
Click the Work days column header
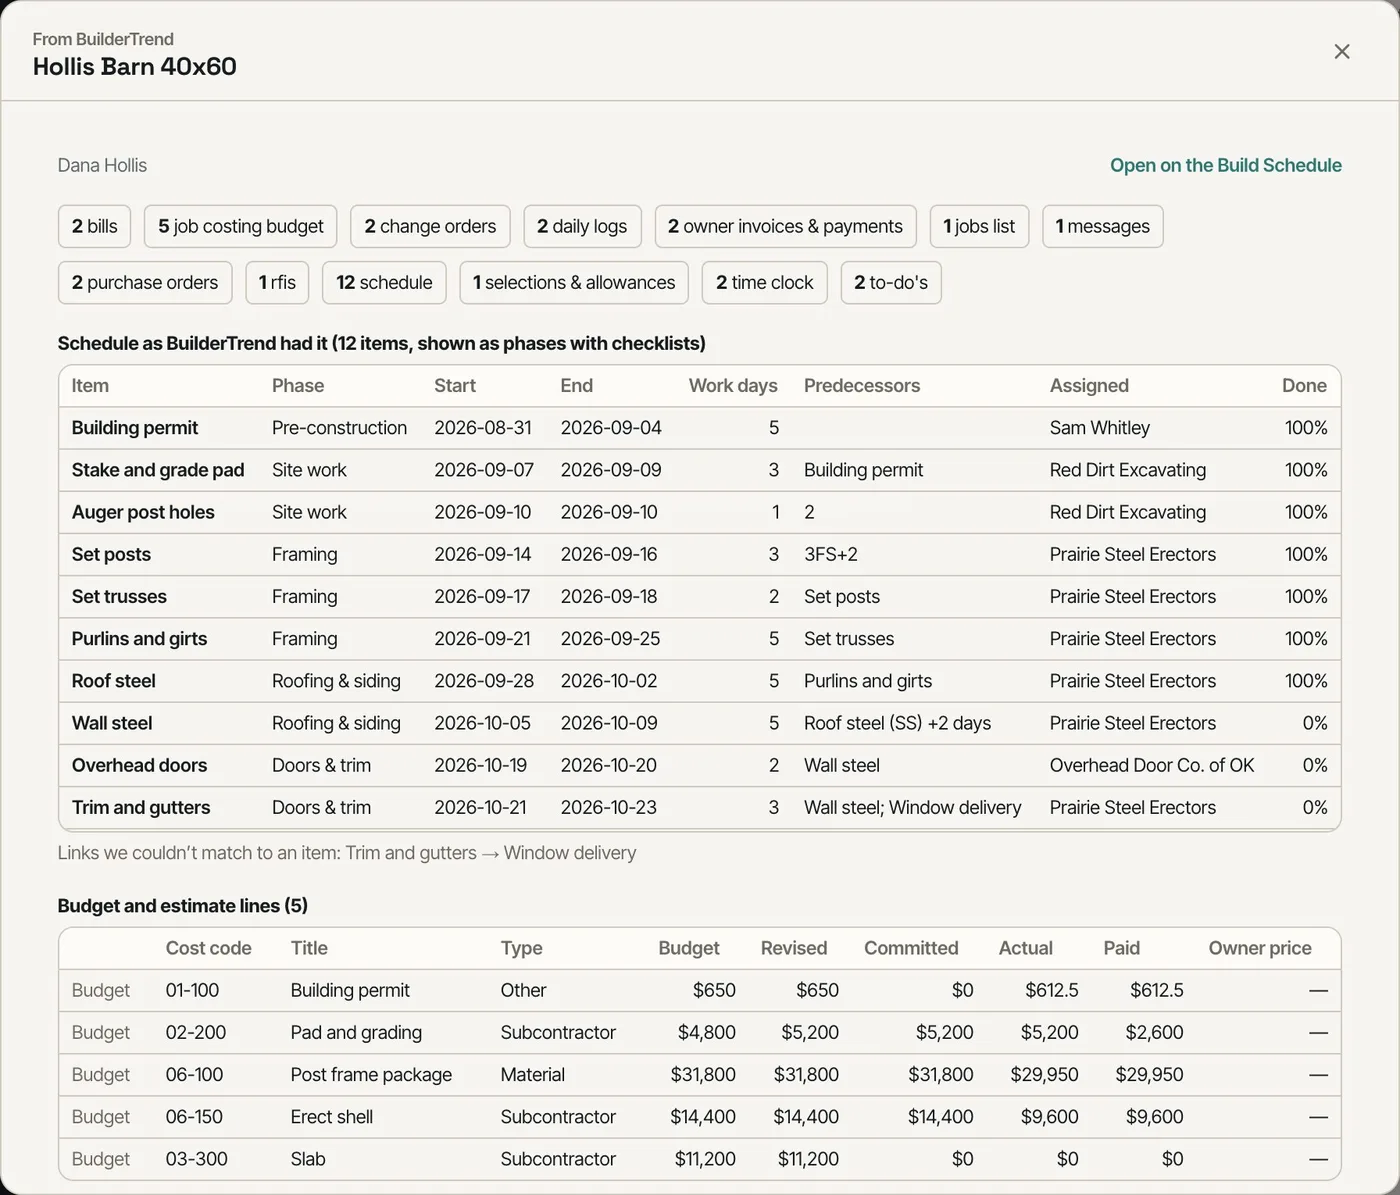click(733, 386)
